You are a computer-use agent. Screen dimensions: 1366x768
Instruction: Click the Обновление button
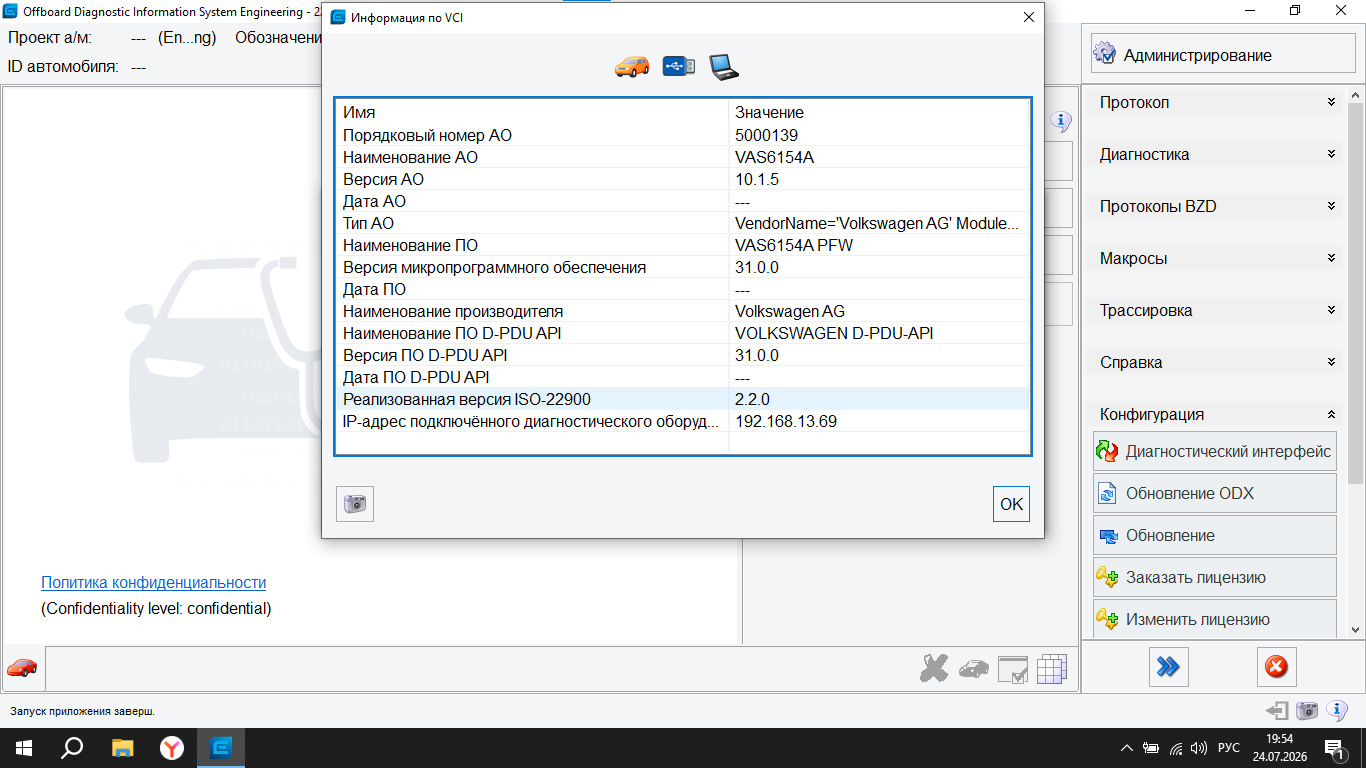tap(1215, 535)
